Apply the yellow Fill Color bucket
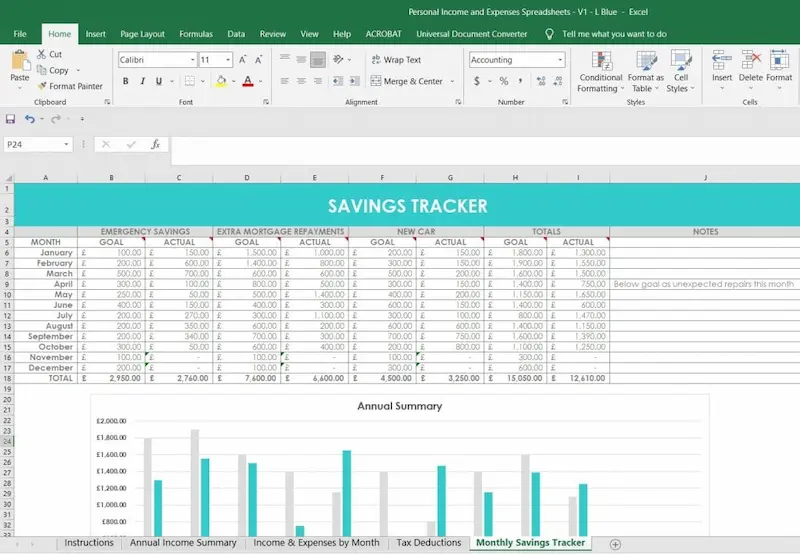800x554 pixels. (x=221, y=81)
